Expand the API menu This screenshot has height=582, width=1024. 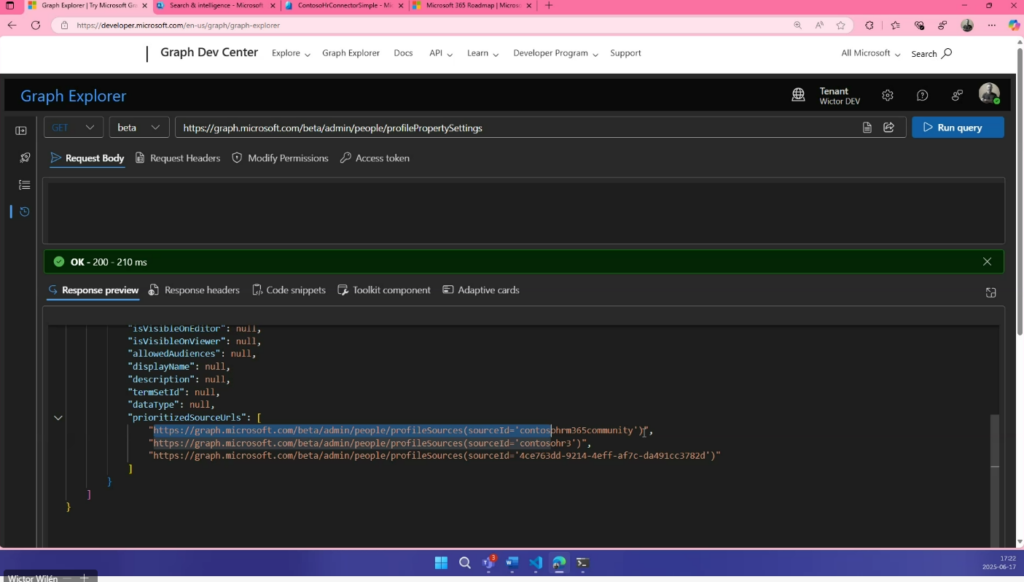(441, 53)
